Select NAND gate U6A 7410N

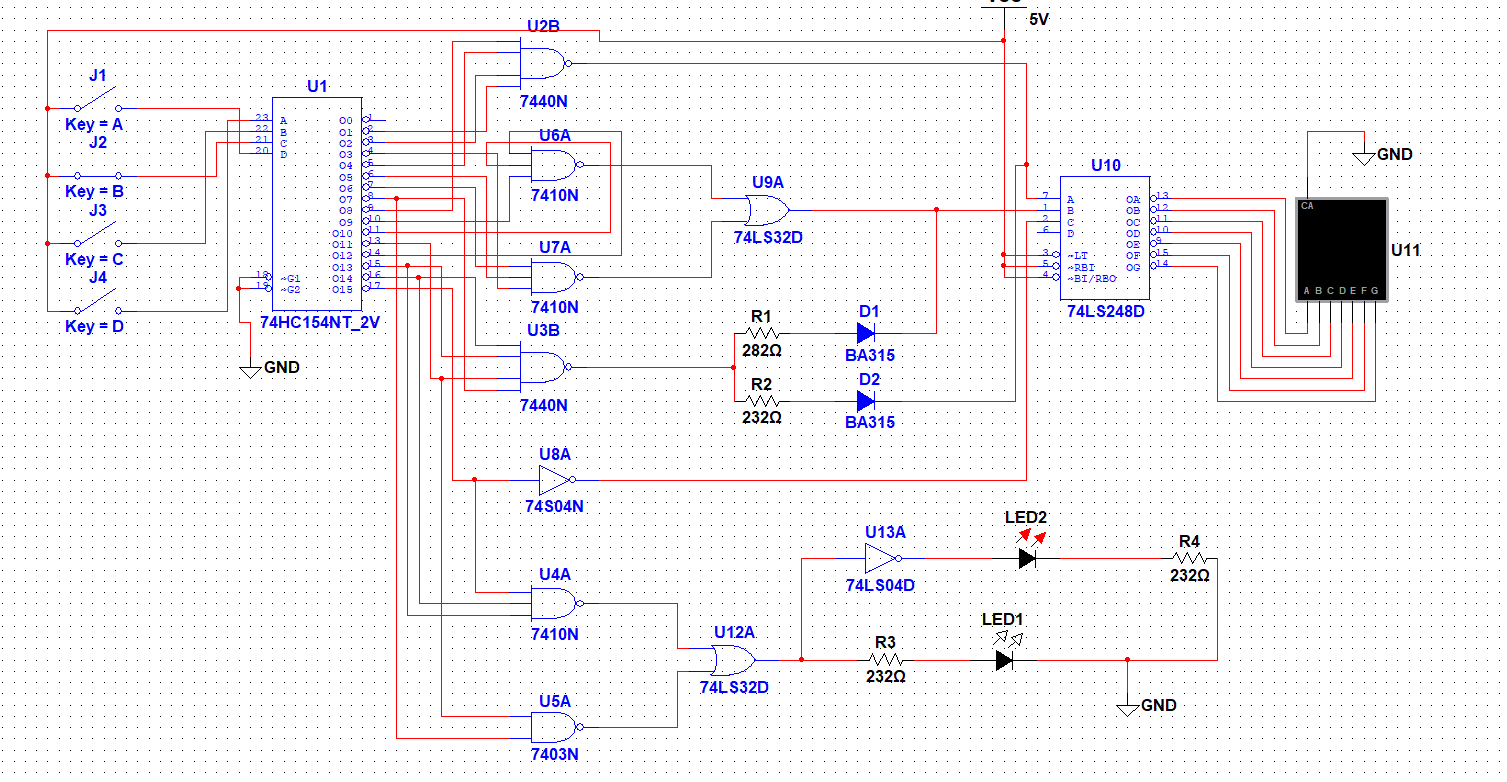click(556, 164)
